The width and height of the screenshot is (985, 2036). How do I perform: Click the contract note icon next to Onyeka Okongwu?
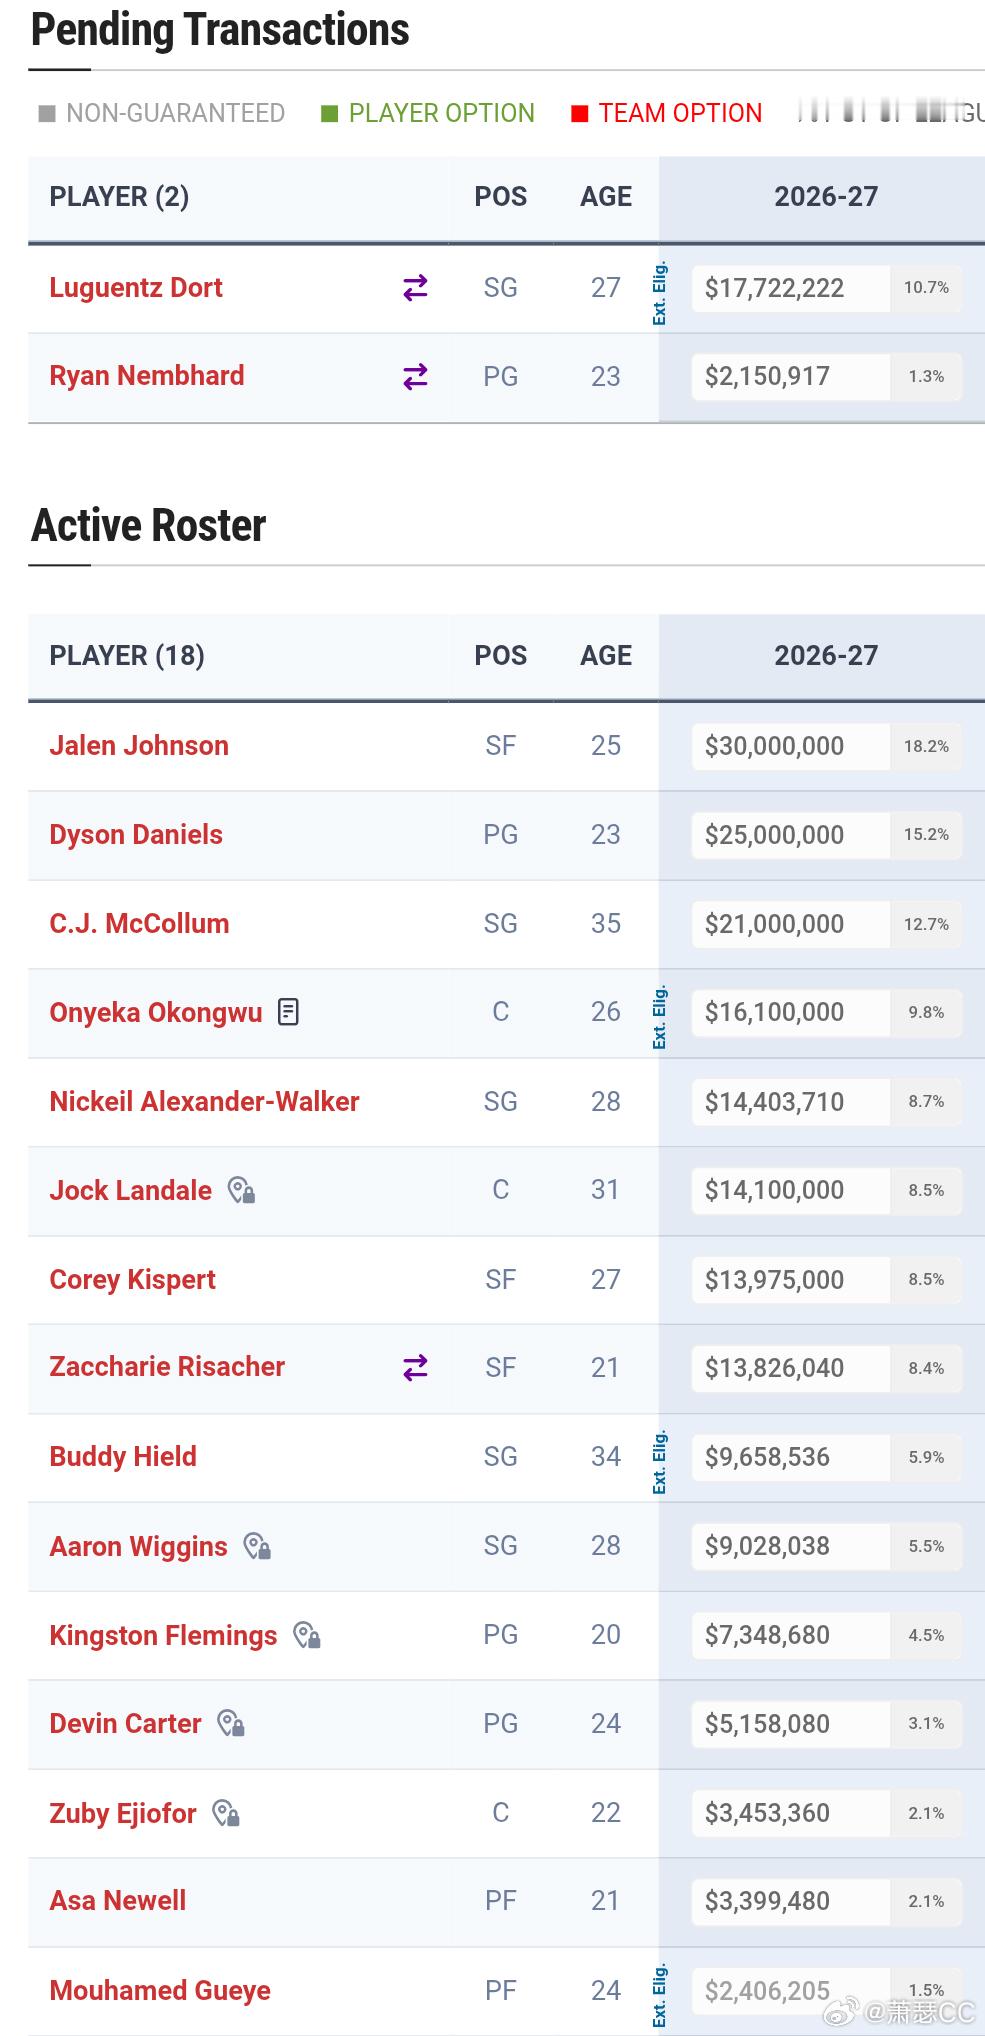tap(288, 1012)
